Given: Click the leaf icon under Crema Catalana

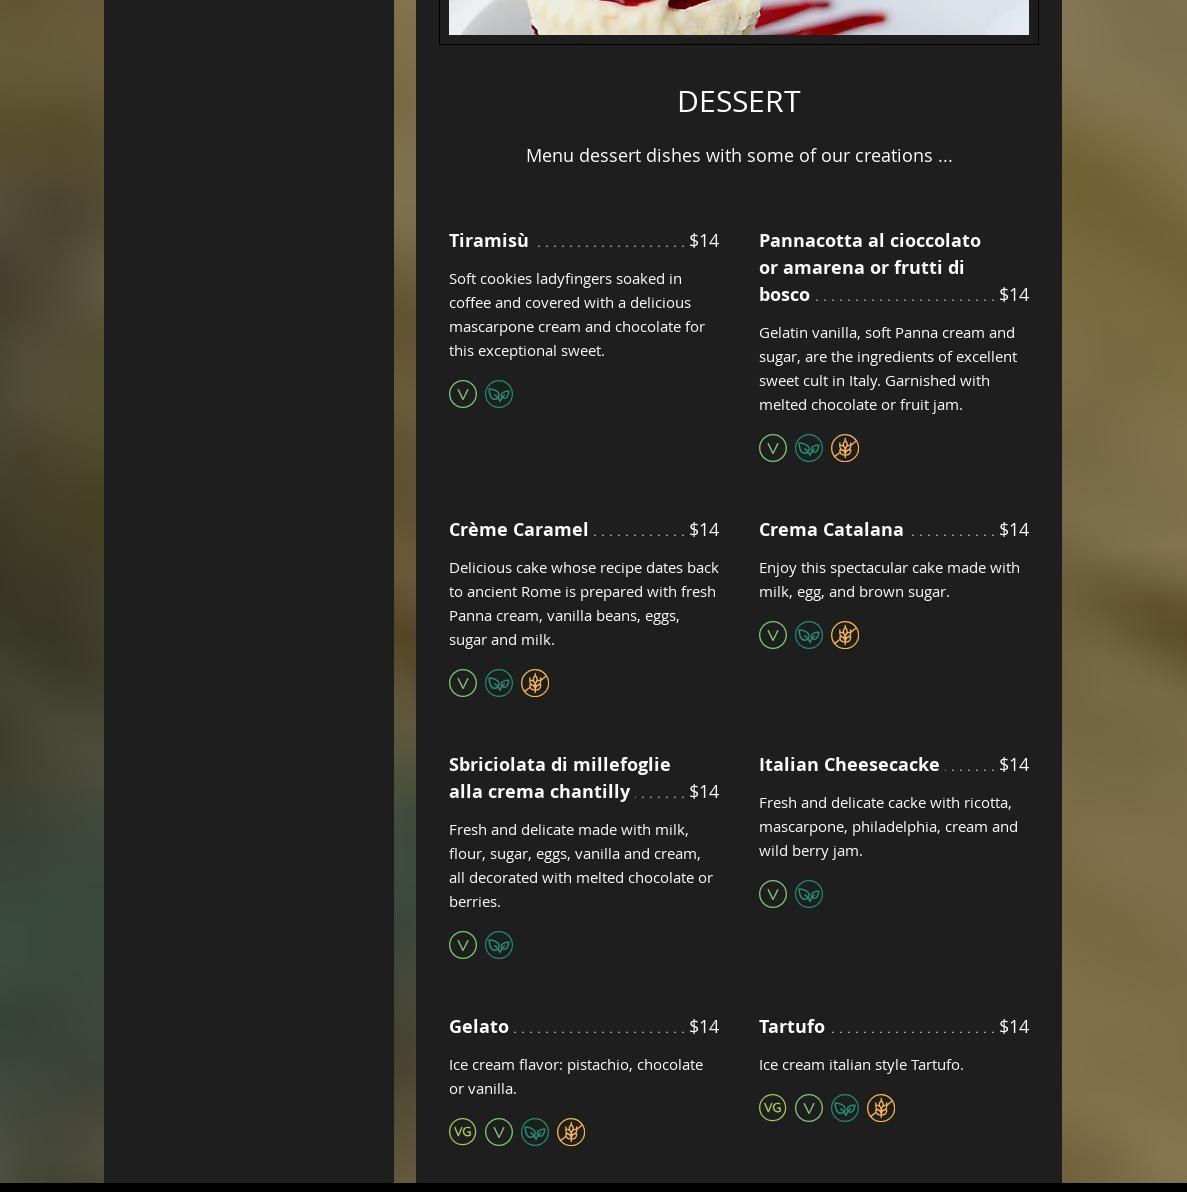Looking at the screenshot, I should pos(808,635).
